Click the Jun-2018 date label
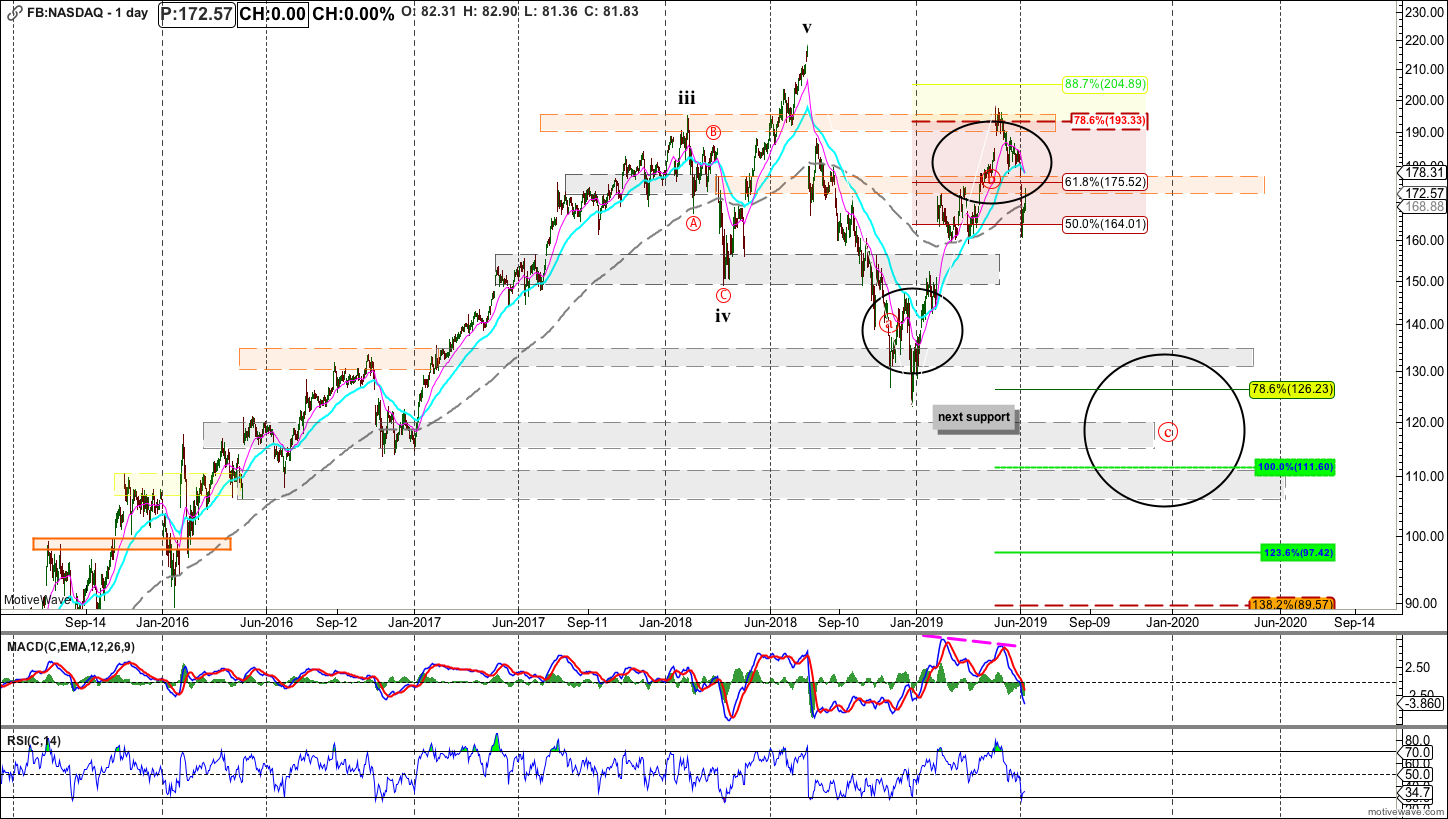 pyautogui.click(x=769, y=622)
